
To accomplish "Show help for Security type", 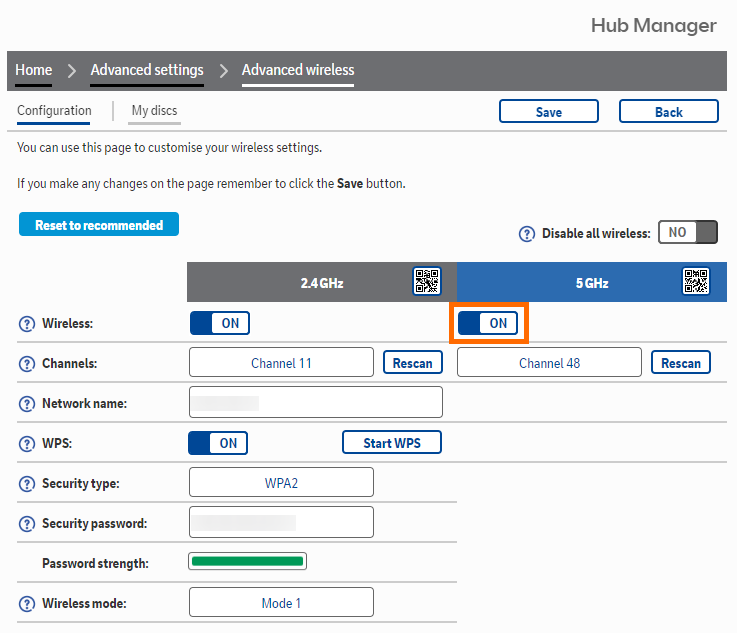I will (27, 484).
